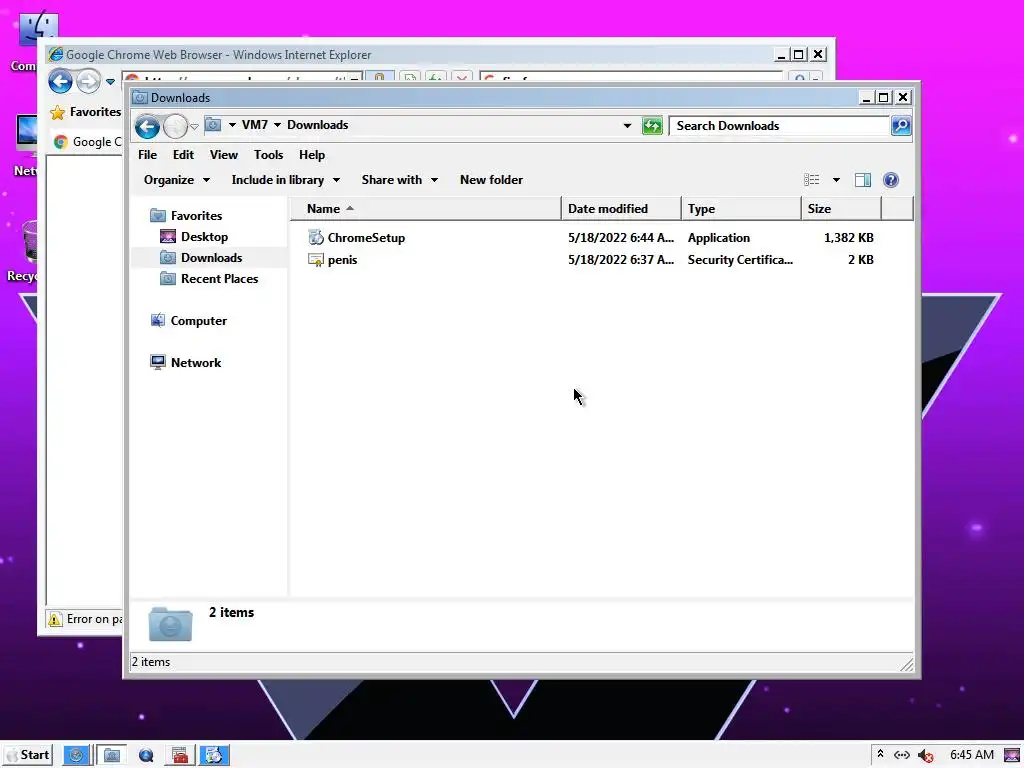1024x768 pixels.
Task: Click the Forward arrow in Downloads window
Action: coord(175,126)
